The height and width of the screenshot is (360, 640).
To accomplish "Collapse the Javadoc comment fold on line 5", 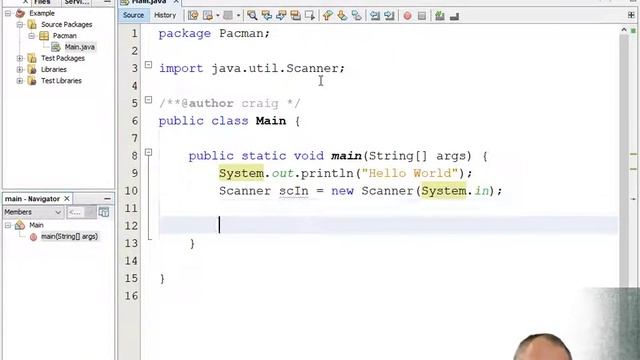I will click(x=149, y=100).
